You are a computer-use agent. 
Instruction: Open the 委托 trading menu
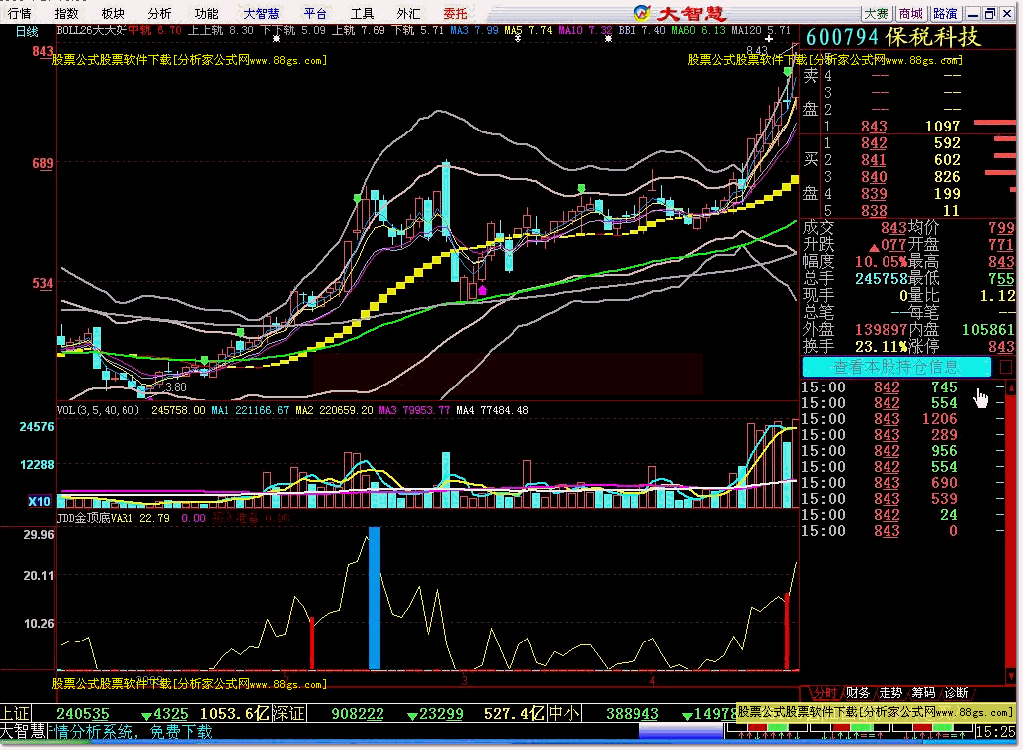click(x=455, y=13)
